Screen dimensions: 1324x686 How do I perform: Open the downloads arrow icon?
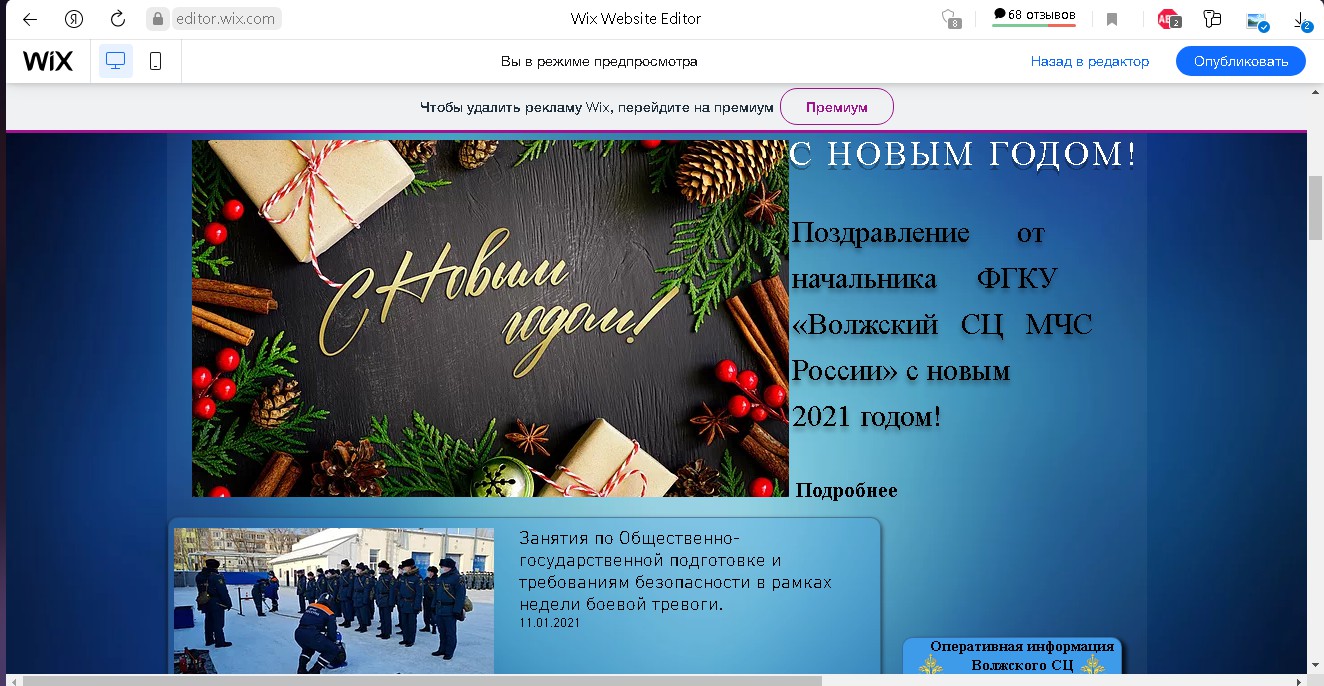click(1301, 20)
